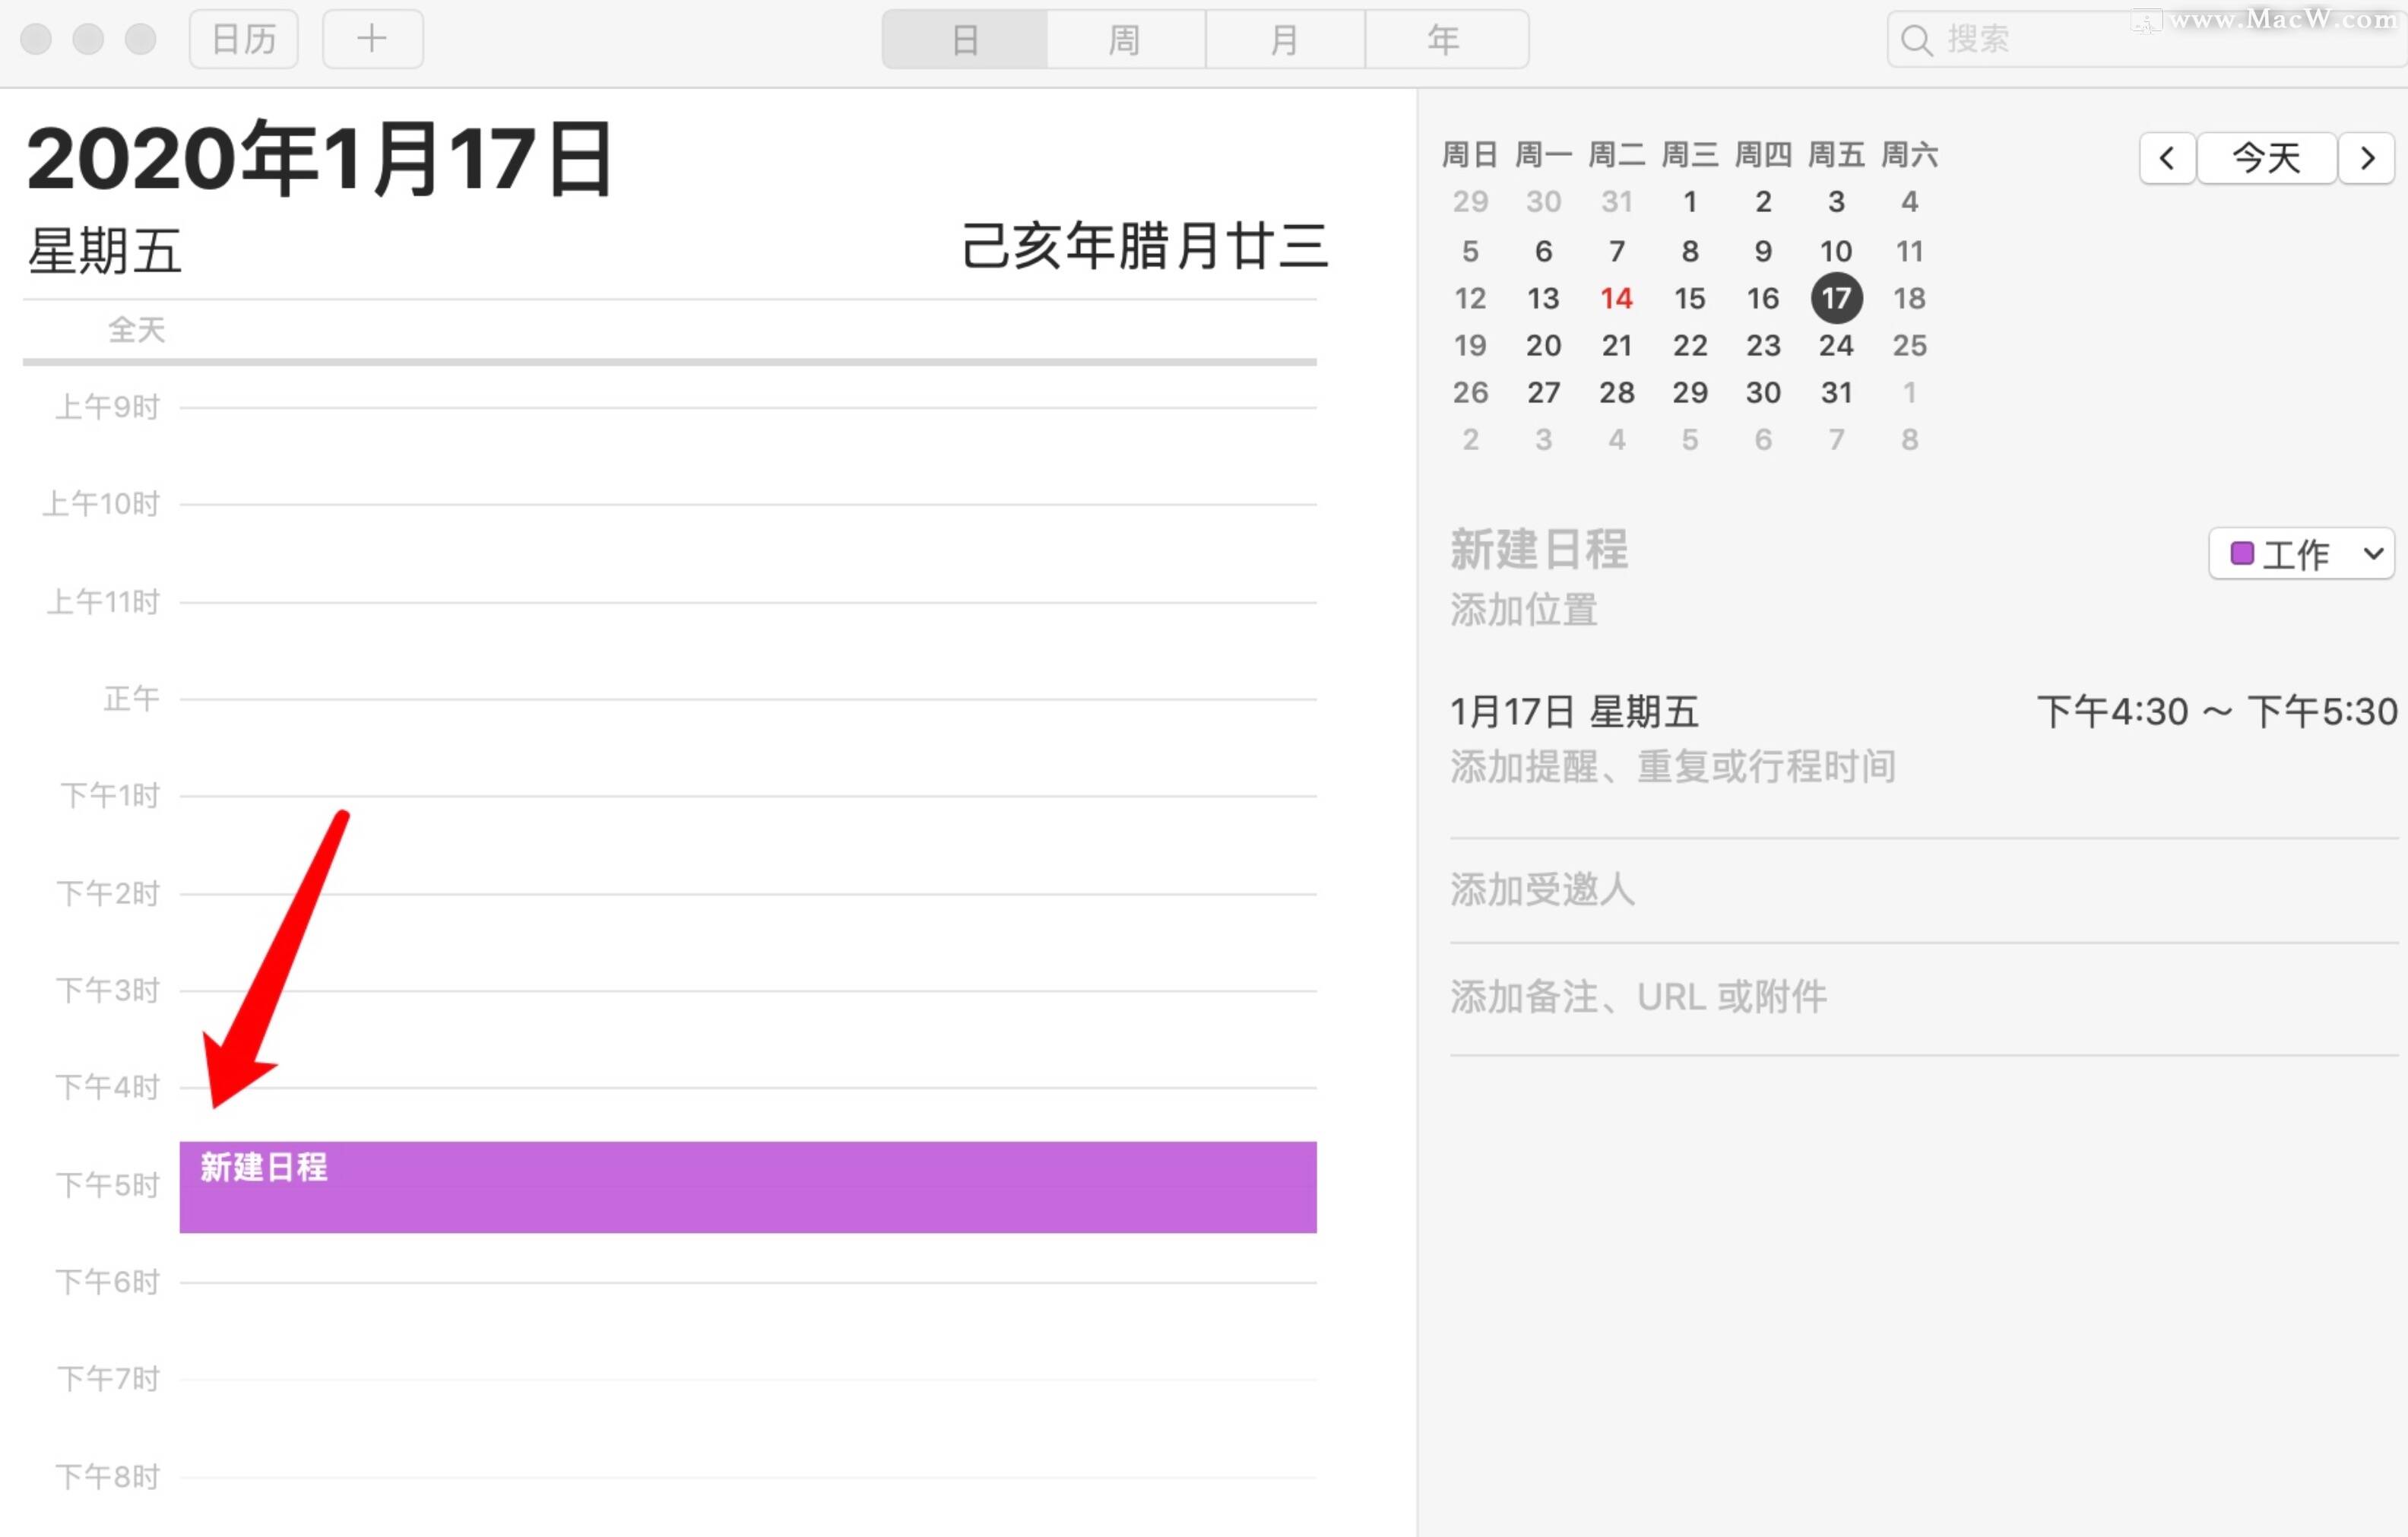Open the 工作 calendar dropdown

tap(2297, 554)
